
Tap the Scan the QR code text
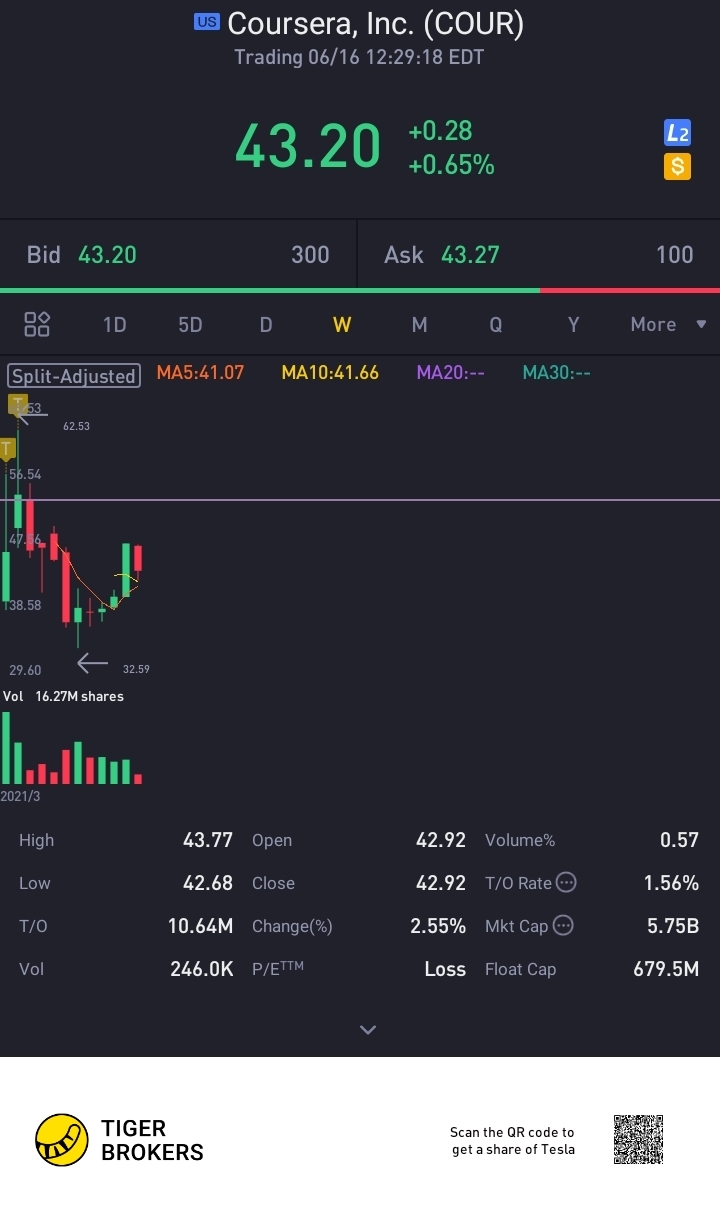click(x=512, y=1141)
